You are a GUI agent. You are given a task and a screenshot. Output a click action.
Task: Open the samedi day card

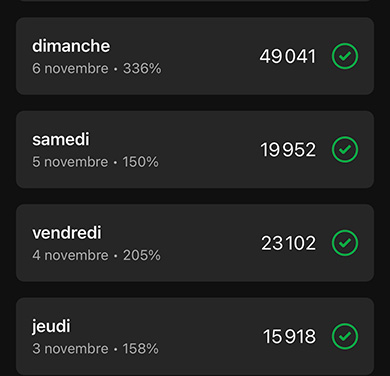[195, 149]
